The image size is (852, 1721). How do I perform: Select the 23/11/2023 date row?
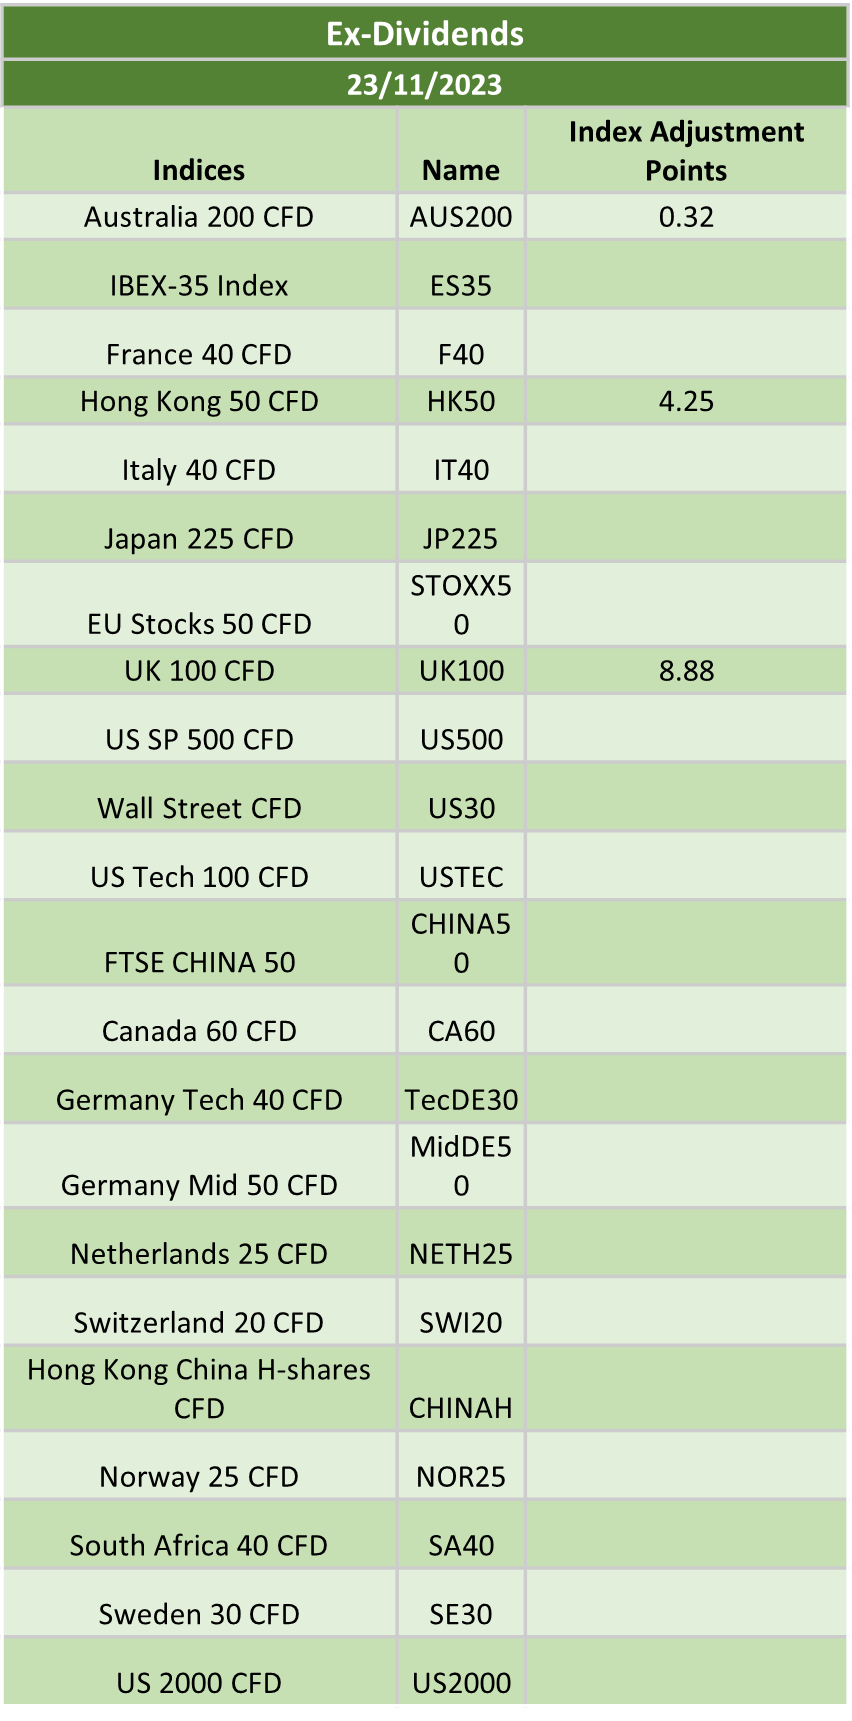(425, 84)
